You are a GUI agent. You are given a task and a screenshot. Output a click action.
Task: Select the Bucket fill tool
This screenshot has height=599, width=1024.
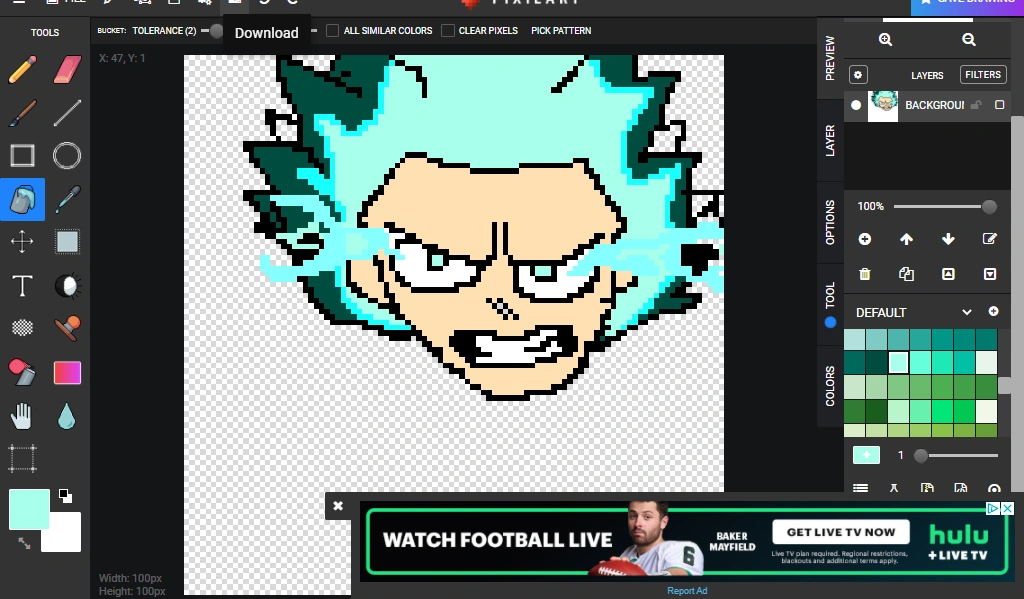tap(21, 199)
